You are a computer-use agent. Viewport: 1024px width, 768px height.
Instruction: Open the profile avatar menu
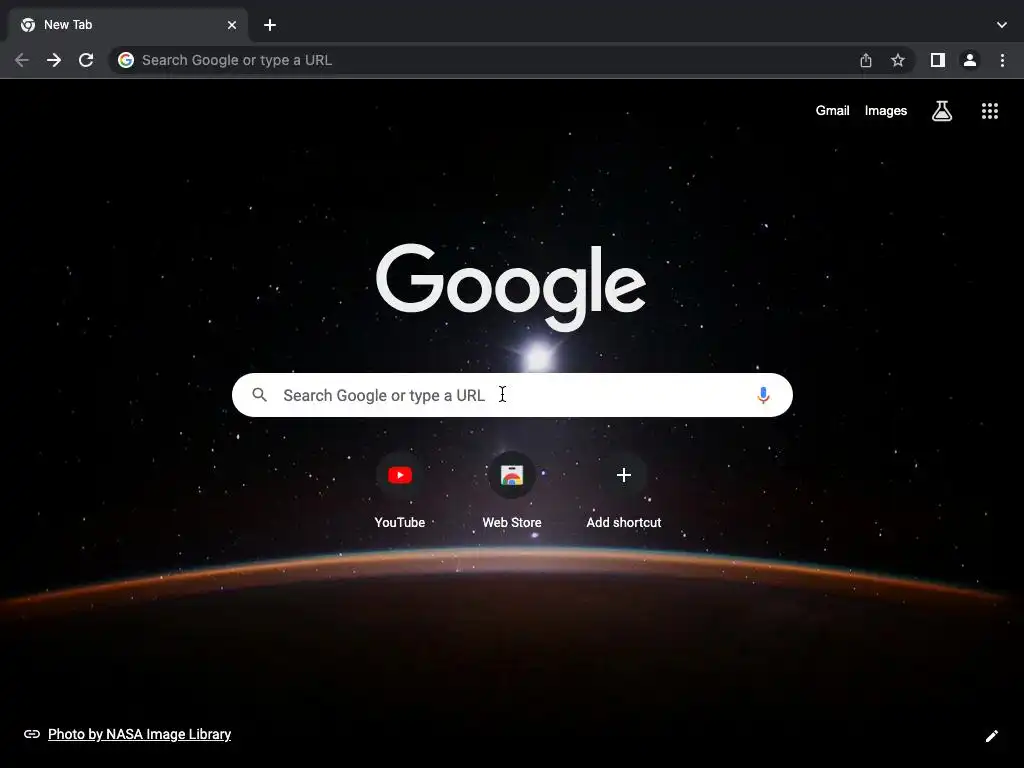click(970, 60)
